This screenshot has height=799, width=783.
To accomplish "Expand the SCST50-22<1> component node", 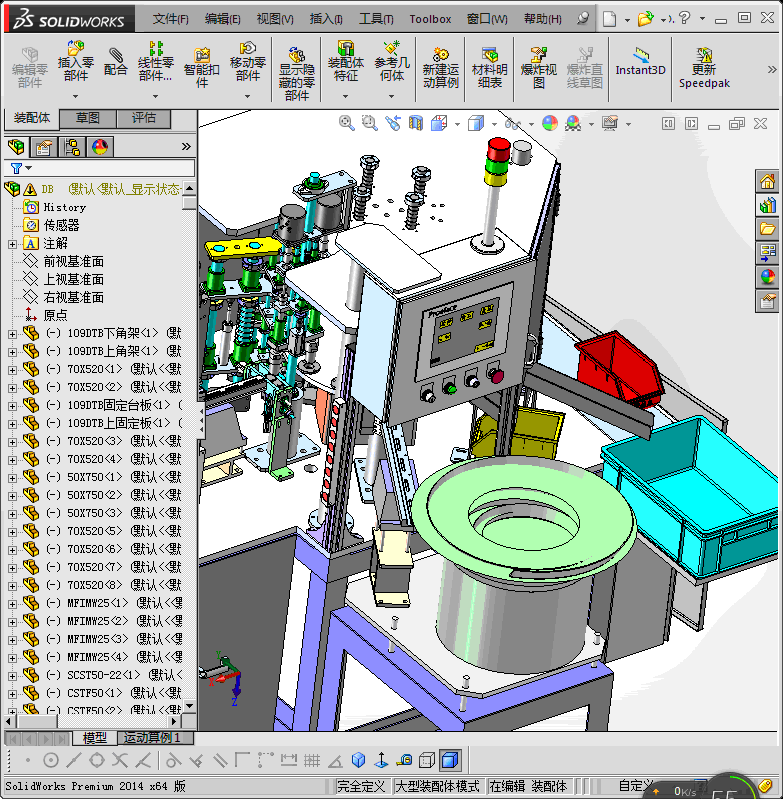I will pyautogui.click(x=12, y=676).
